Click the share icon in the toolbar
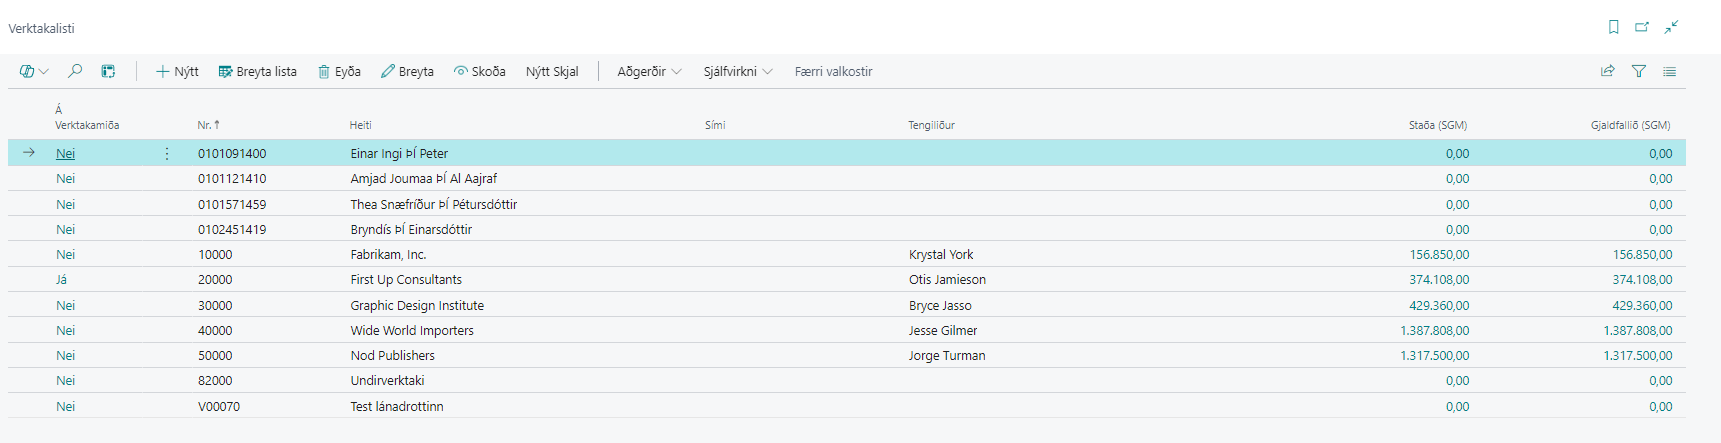 (x=1607, y=71)
